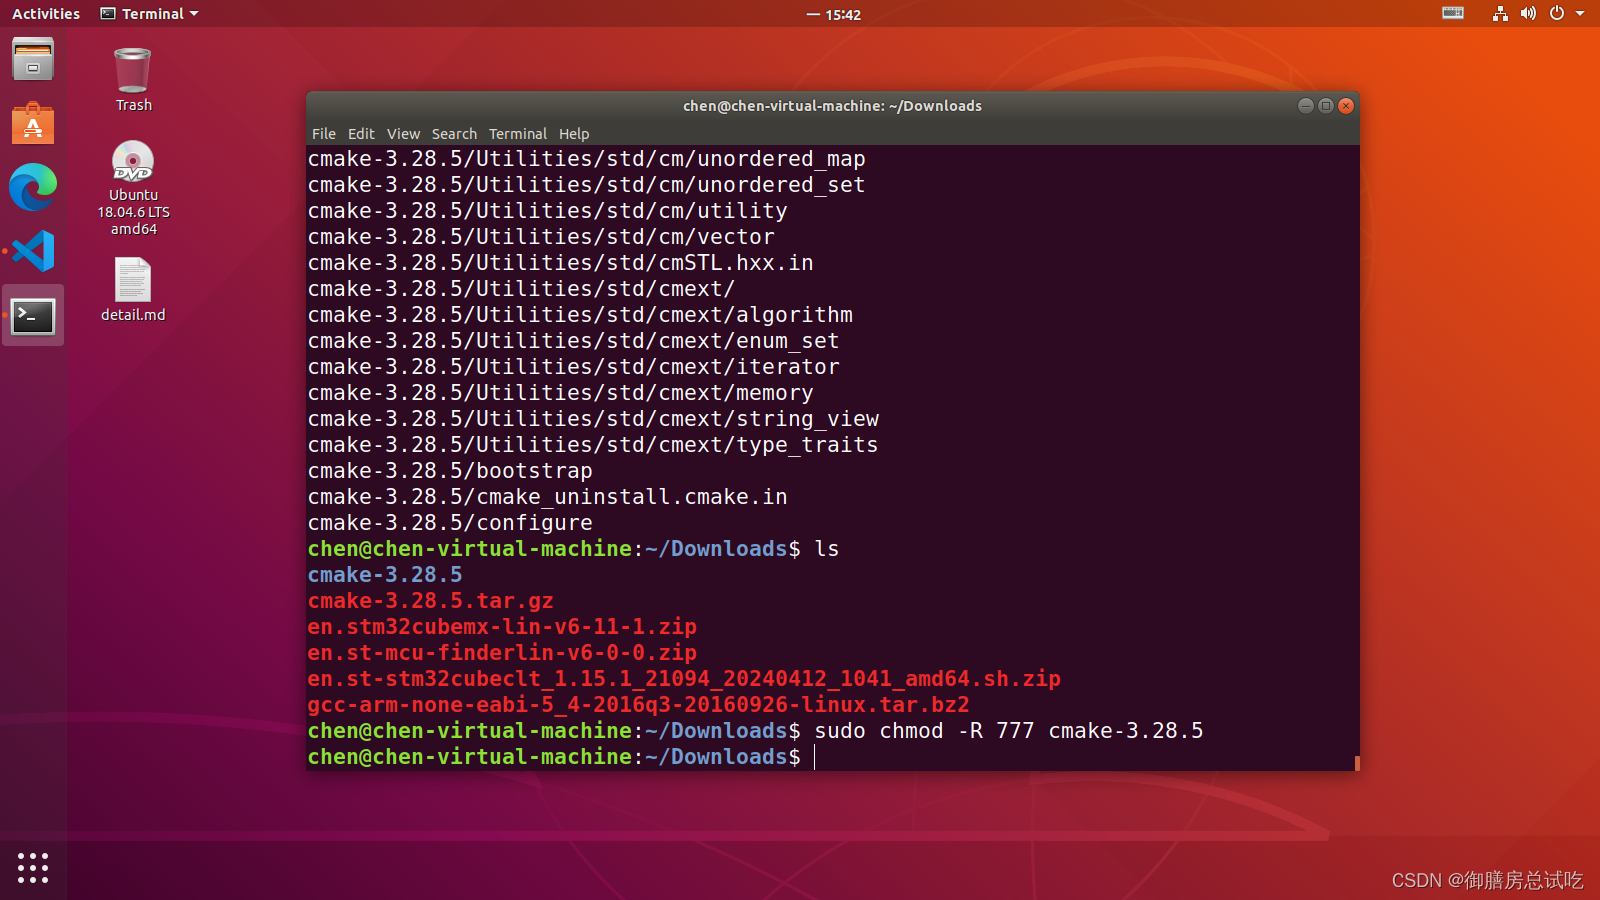This screenshot has height=900, width=1600.
Task: Open the power icon in top bar
Action: tap(1557, 13)
